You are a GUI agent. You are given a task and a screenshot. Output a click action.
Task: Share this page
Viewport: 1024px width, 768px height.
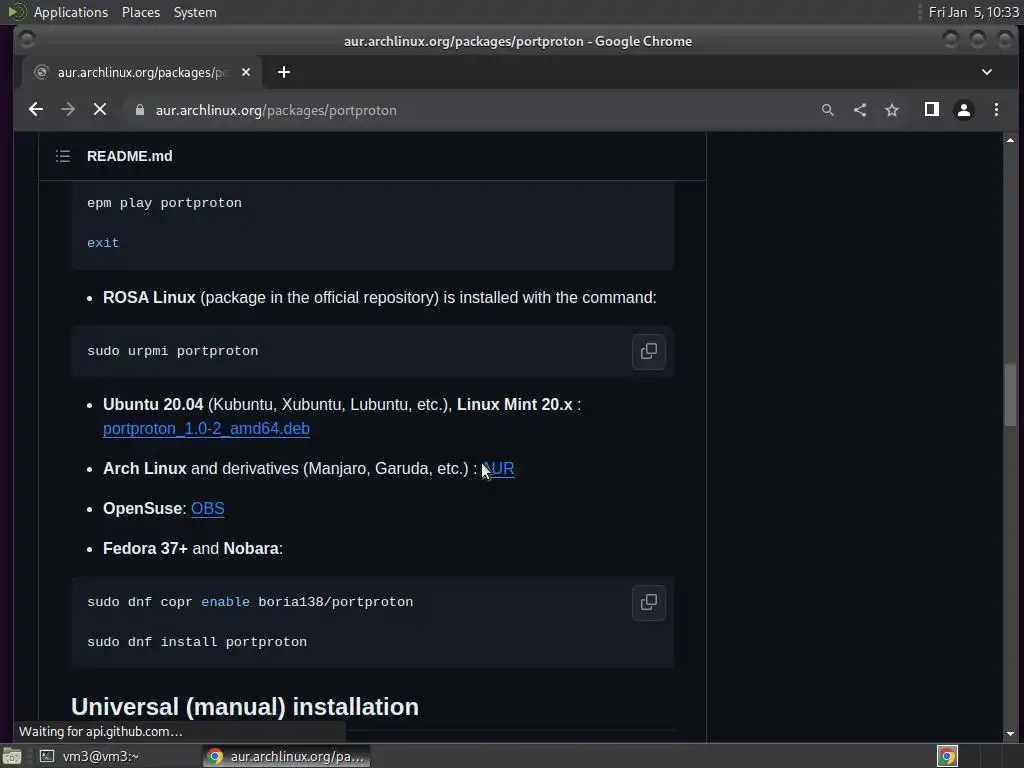859,110
